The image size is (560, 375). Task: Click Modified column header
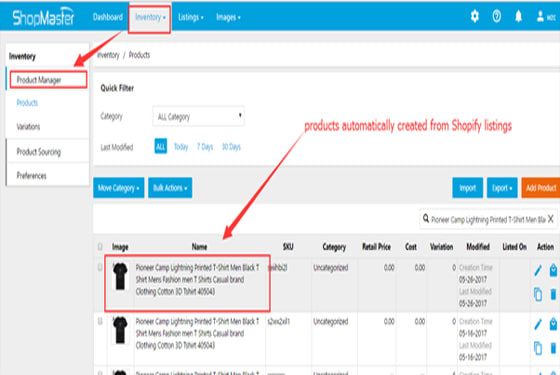pyautogui.click(x=478, y=246)
